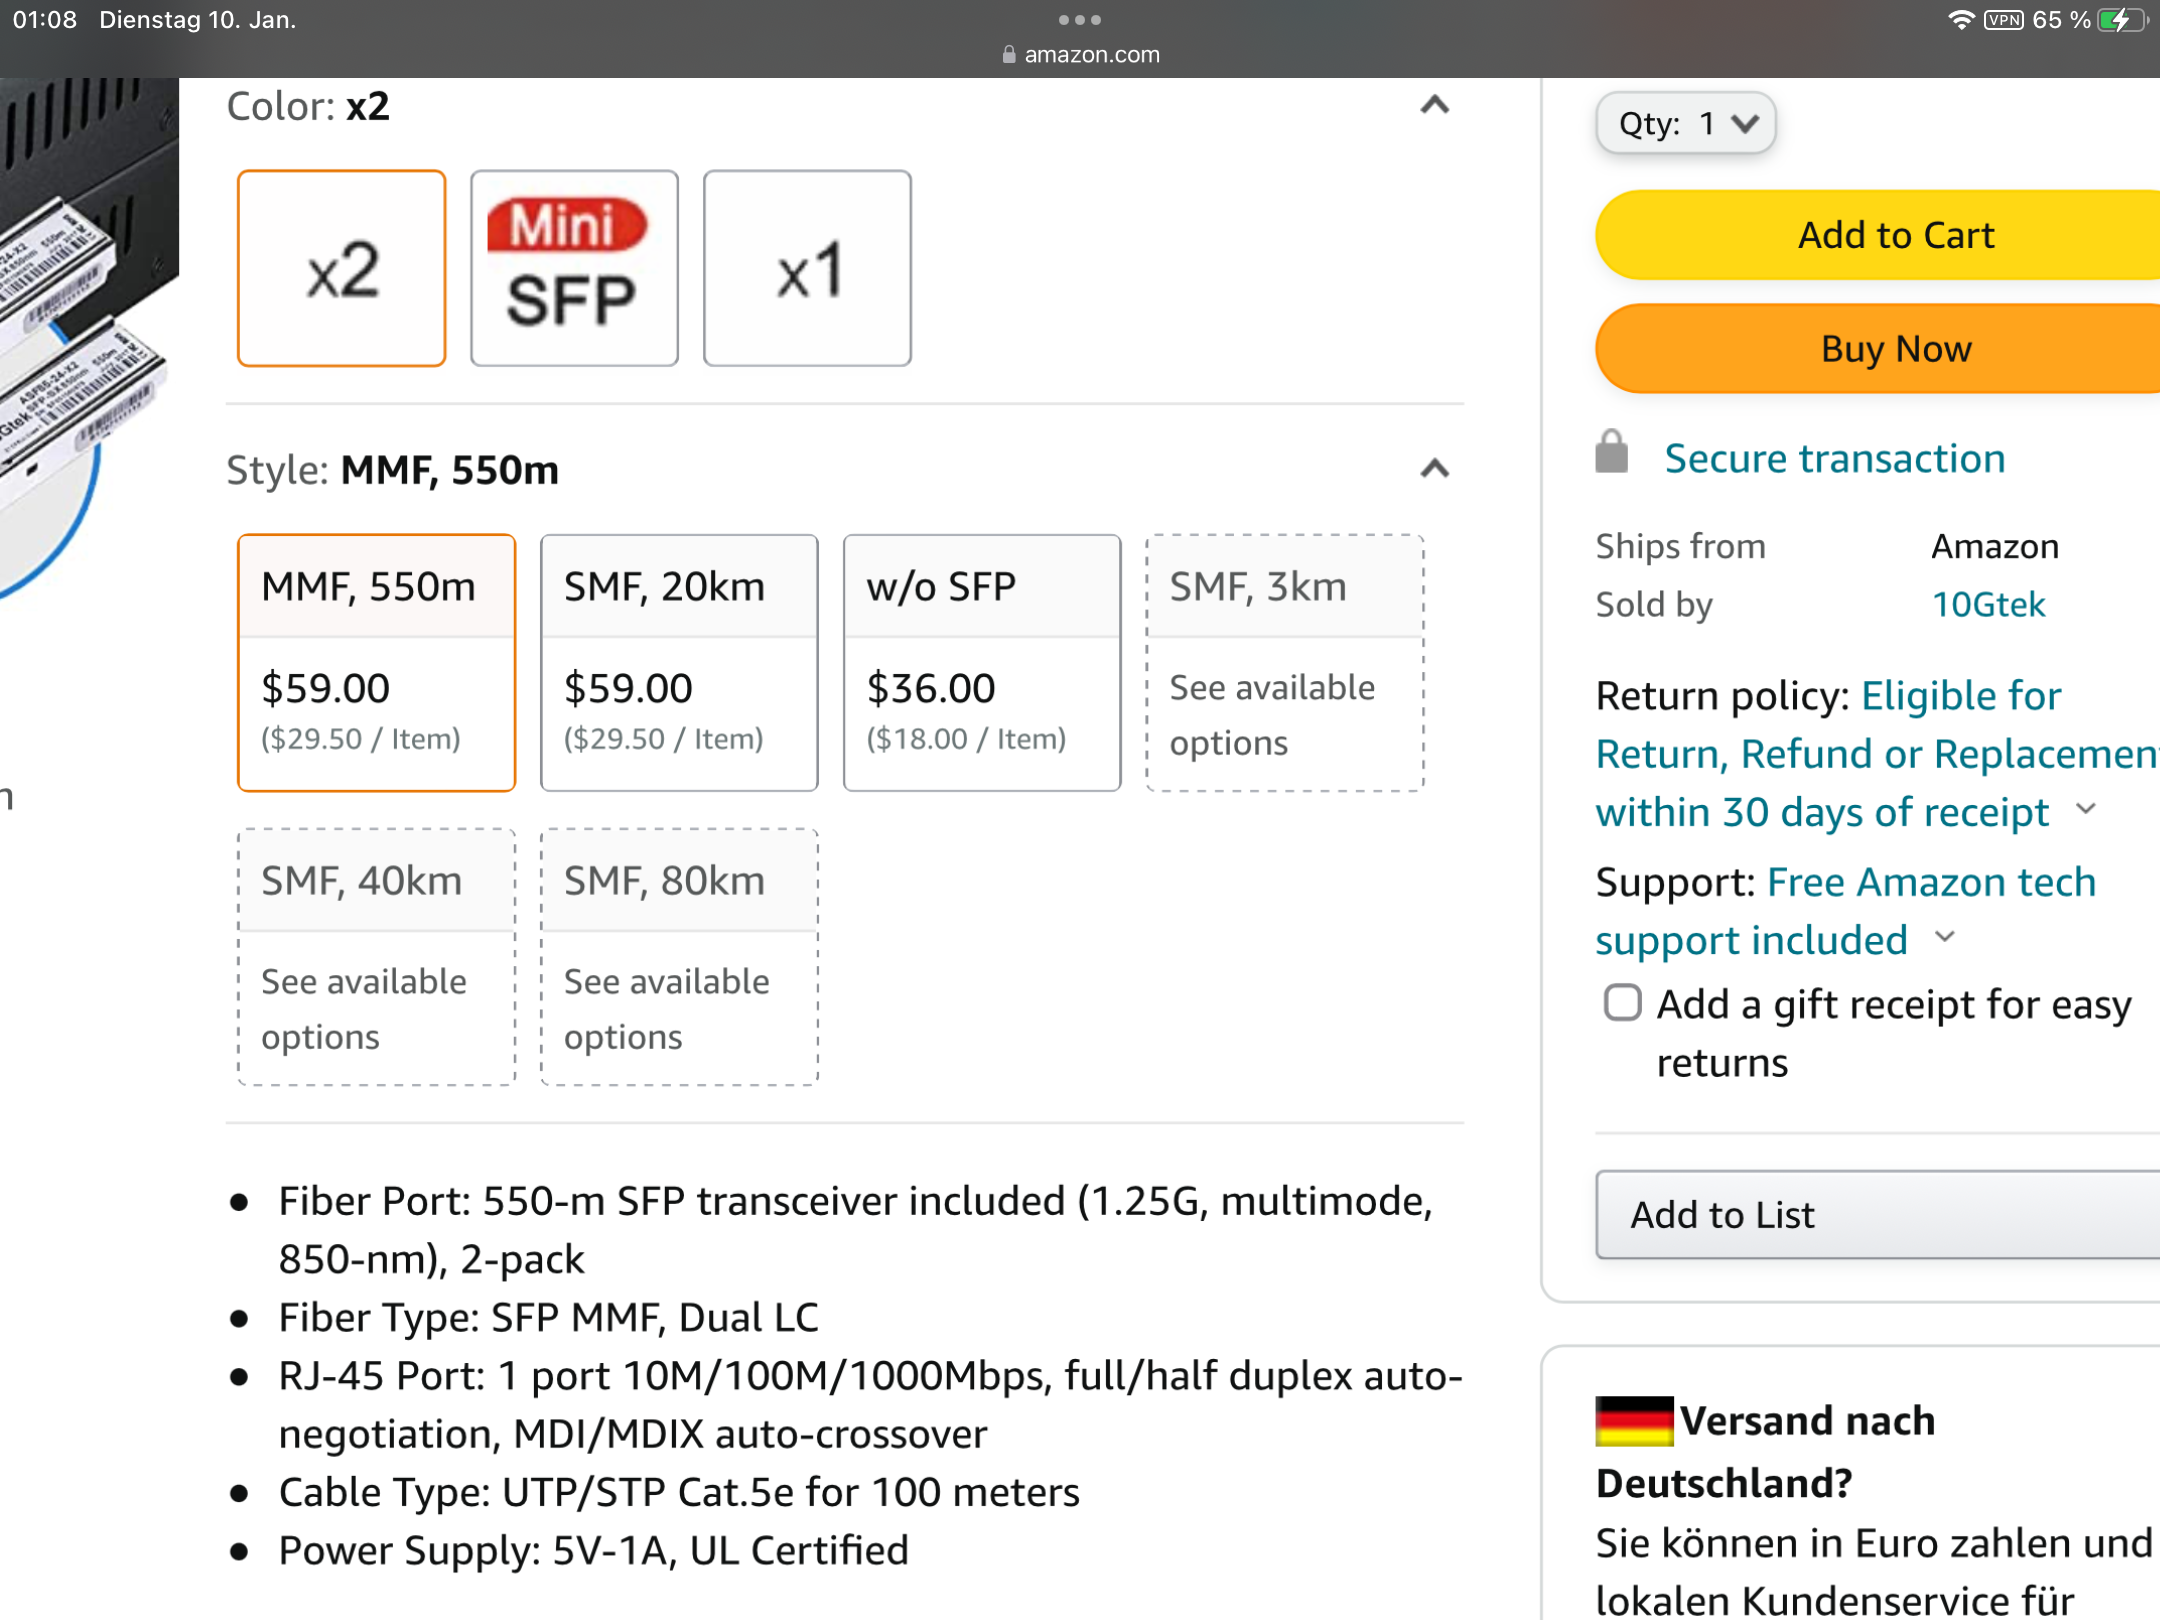Tap the battery charging icon
This screenshot has width=2160, height=1620.
coord(2121,20)
